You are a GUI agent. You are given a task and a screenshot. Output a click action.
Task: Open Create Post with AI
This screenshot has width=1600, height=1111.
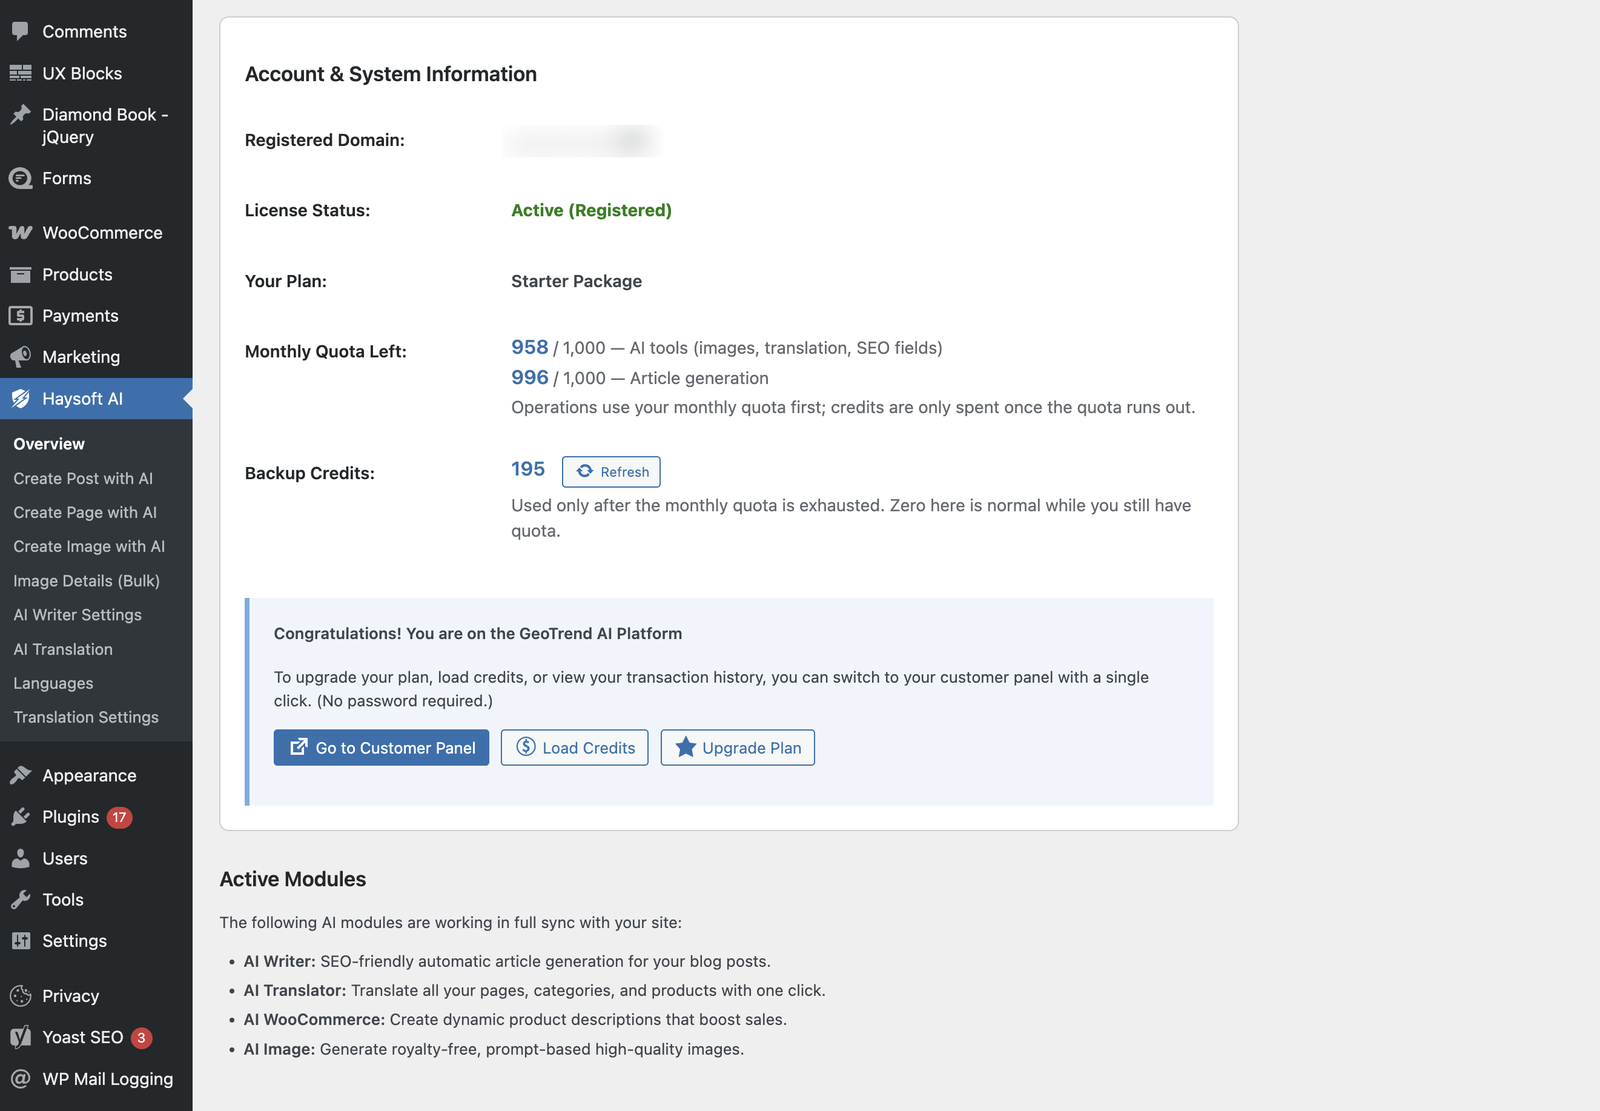(x=83, y=478)
